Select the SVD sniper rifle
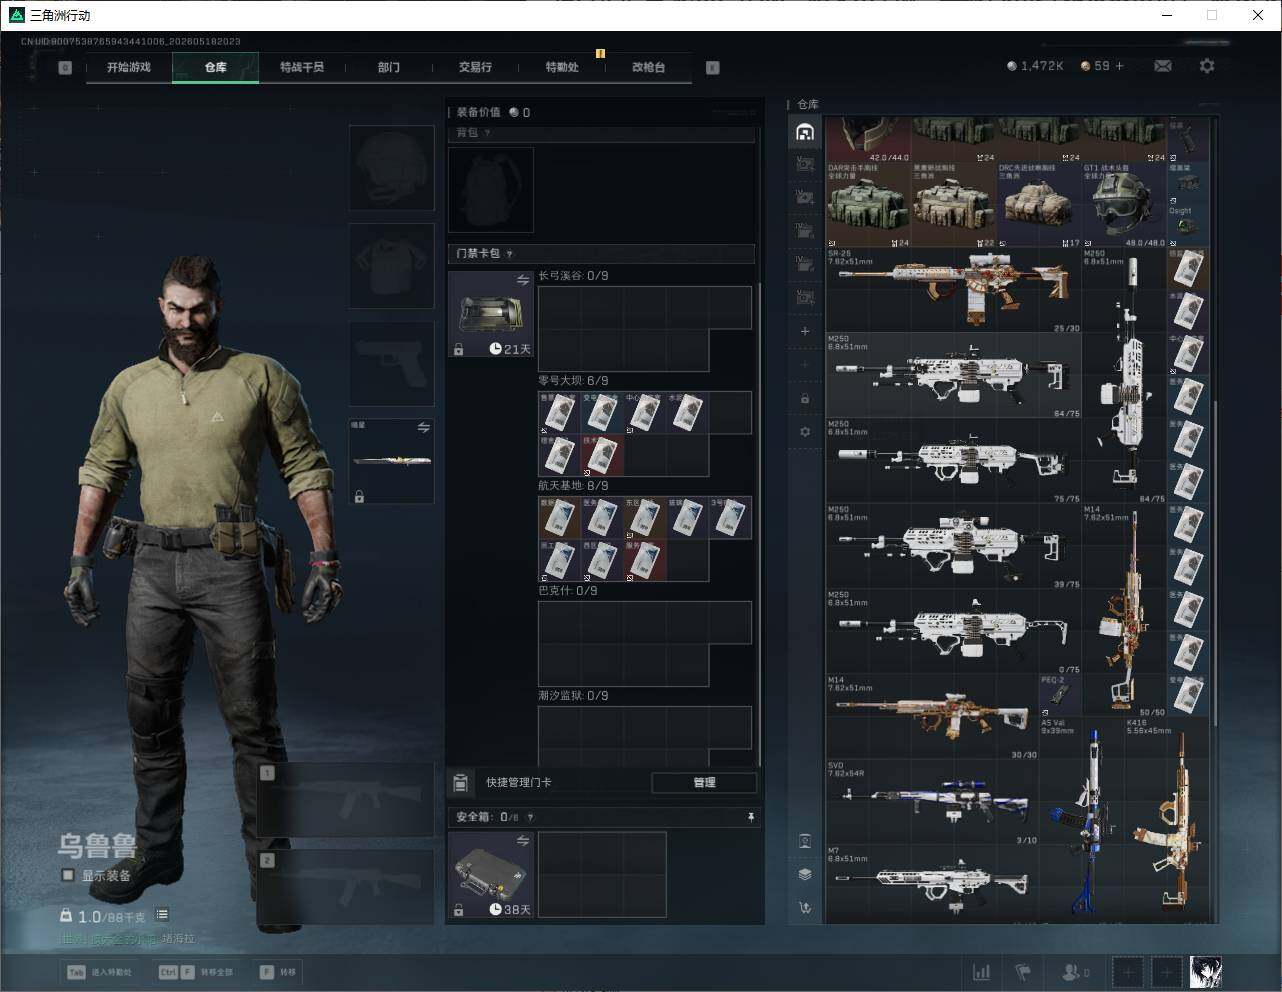1282x992 pixels. [932, 803]
